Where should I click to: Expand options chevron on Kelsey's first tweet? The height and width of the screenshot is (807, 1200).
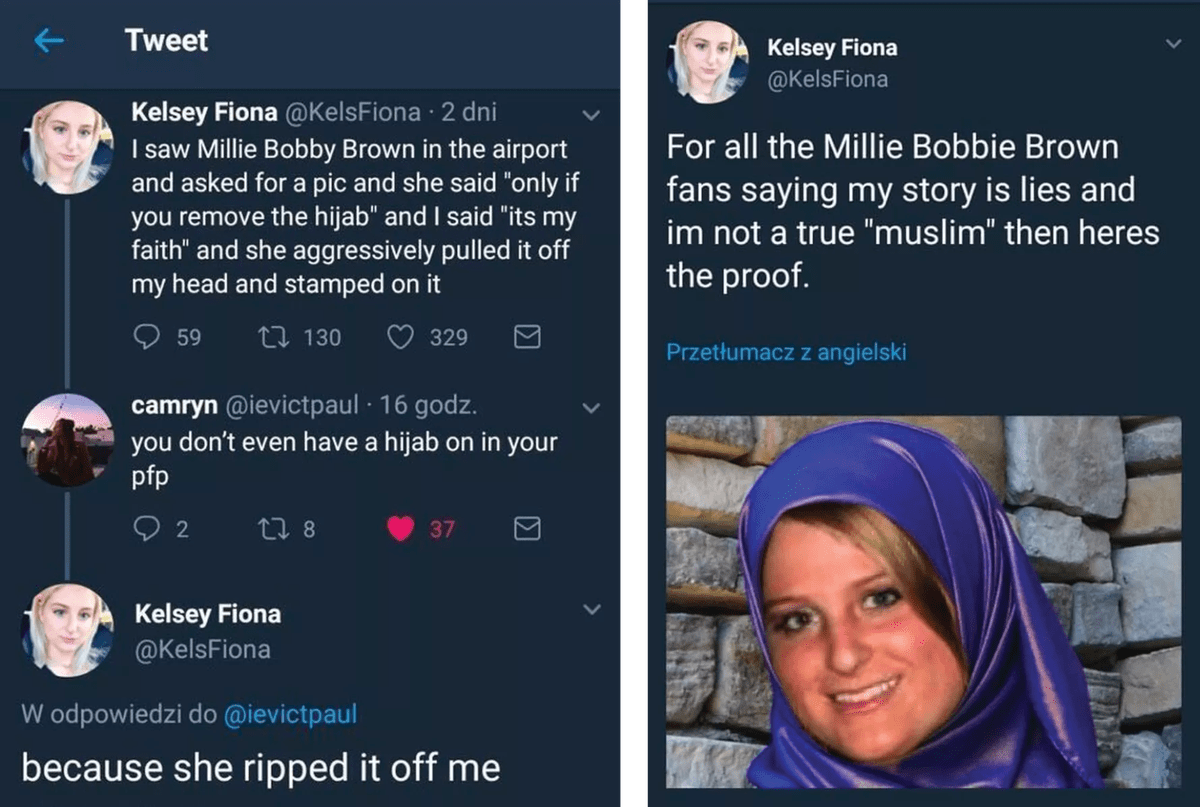[x=590, y=116]
